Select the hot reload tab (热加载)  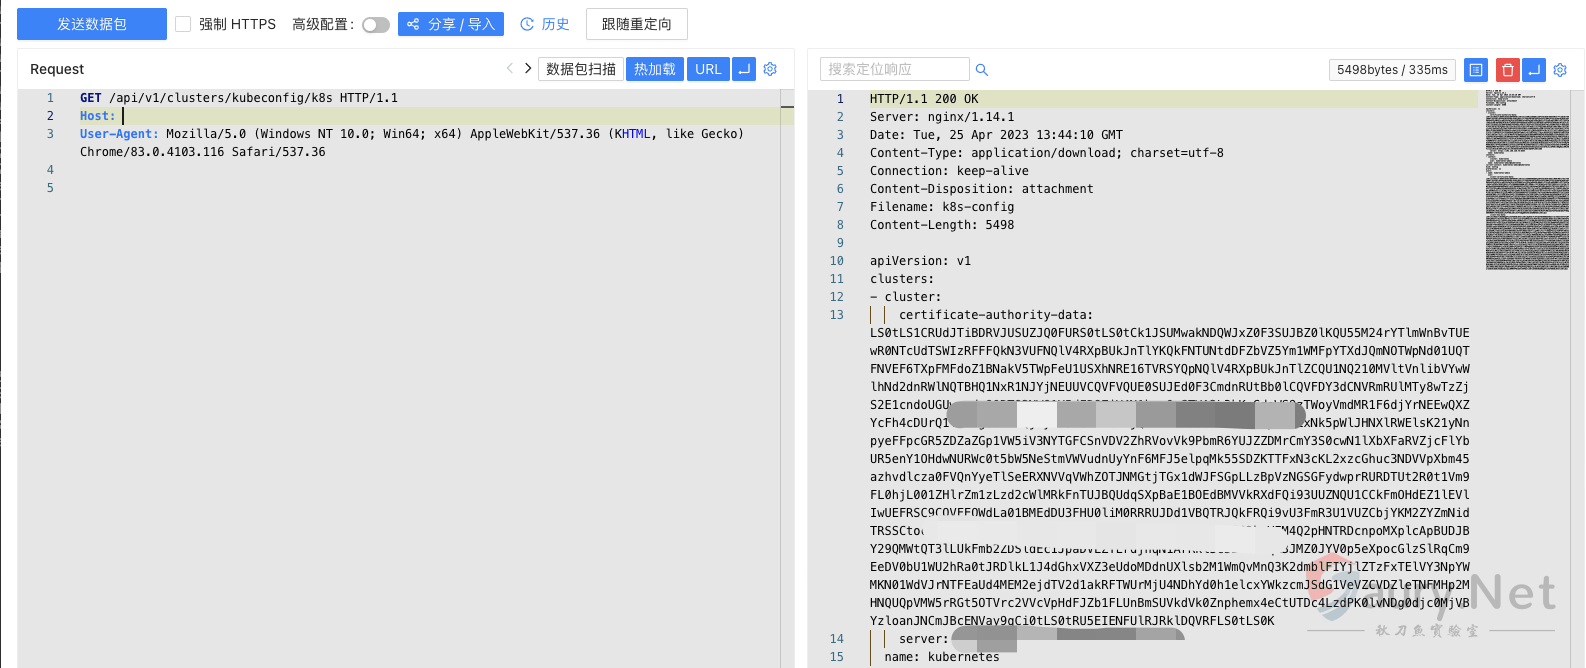(655, 69)
